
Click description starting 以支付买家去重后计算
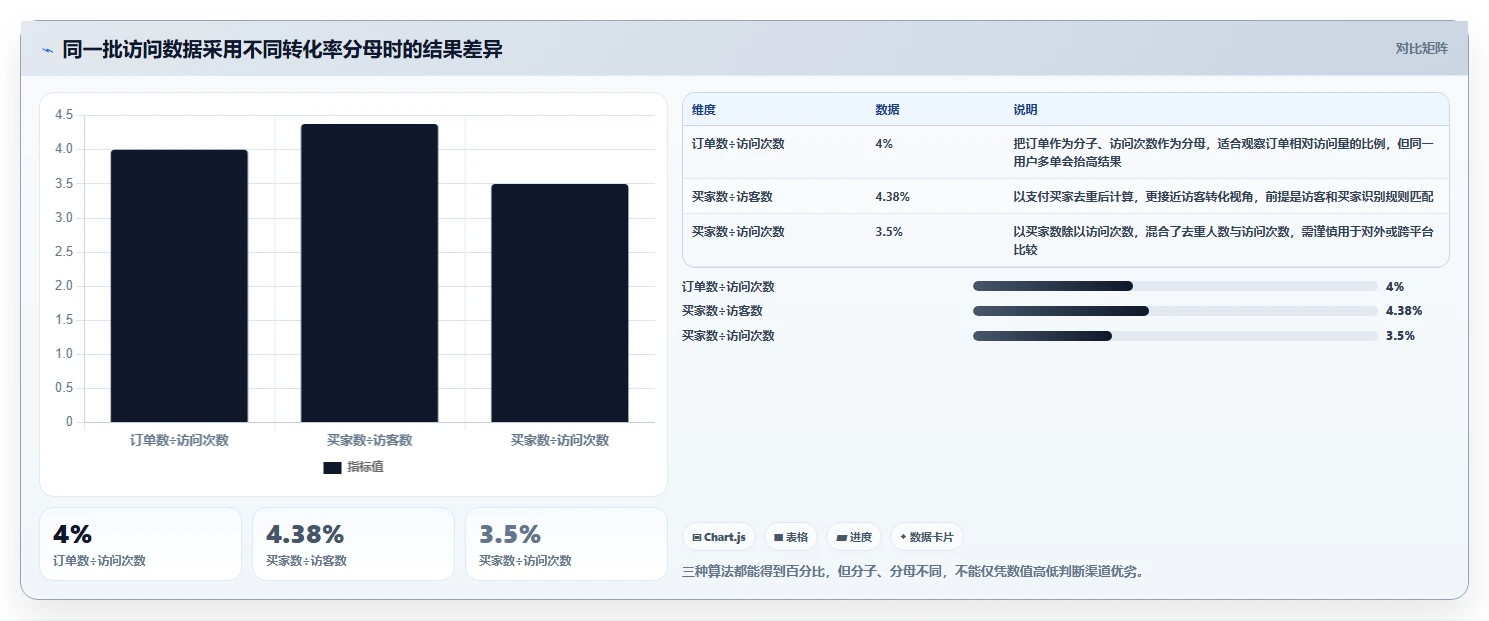click(x=1223, y=197)
